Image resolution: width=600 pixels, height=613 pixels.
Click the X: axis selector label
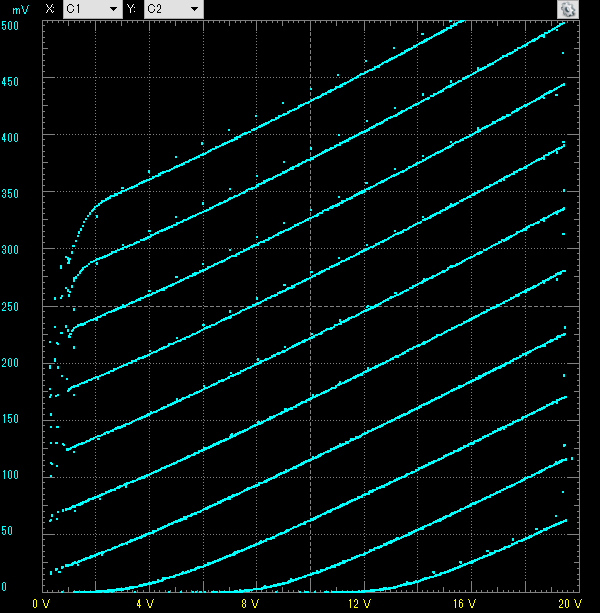click(50, 9)
